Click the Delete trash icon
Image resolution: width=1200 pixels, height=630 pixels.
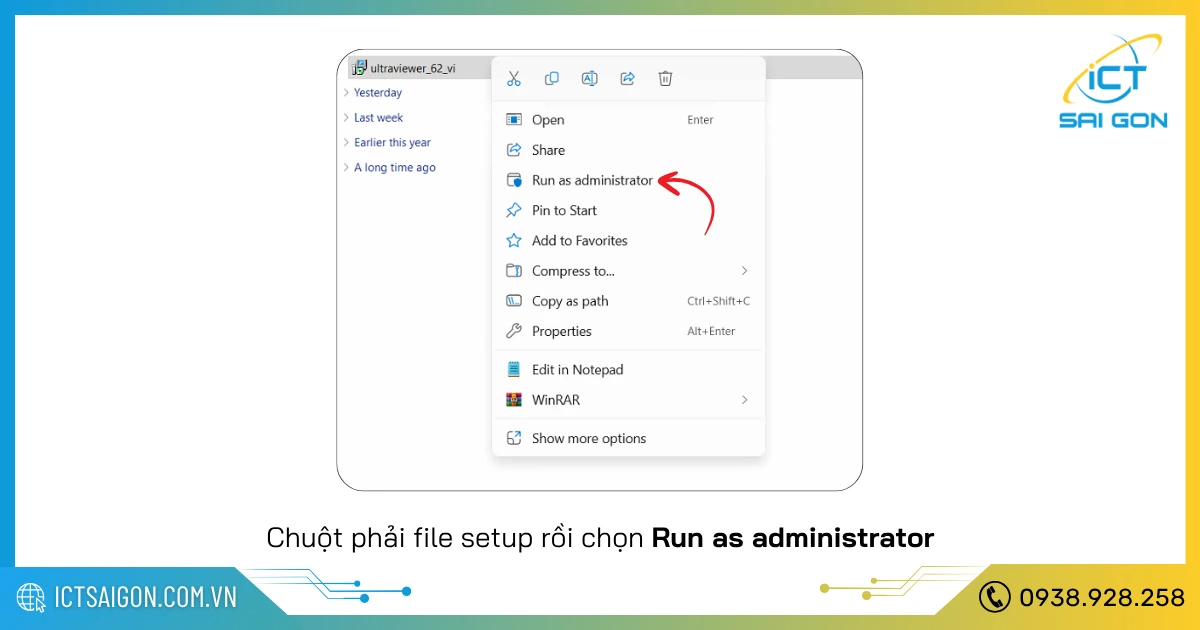pyautogui.click(x=666, y=78)
